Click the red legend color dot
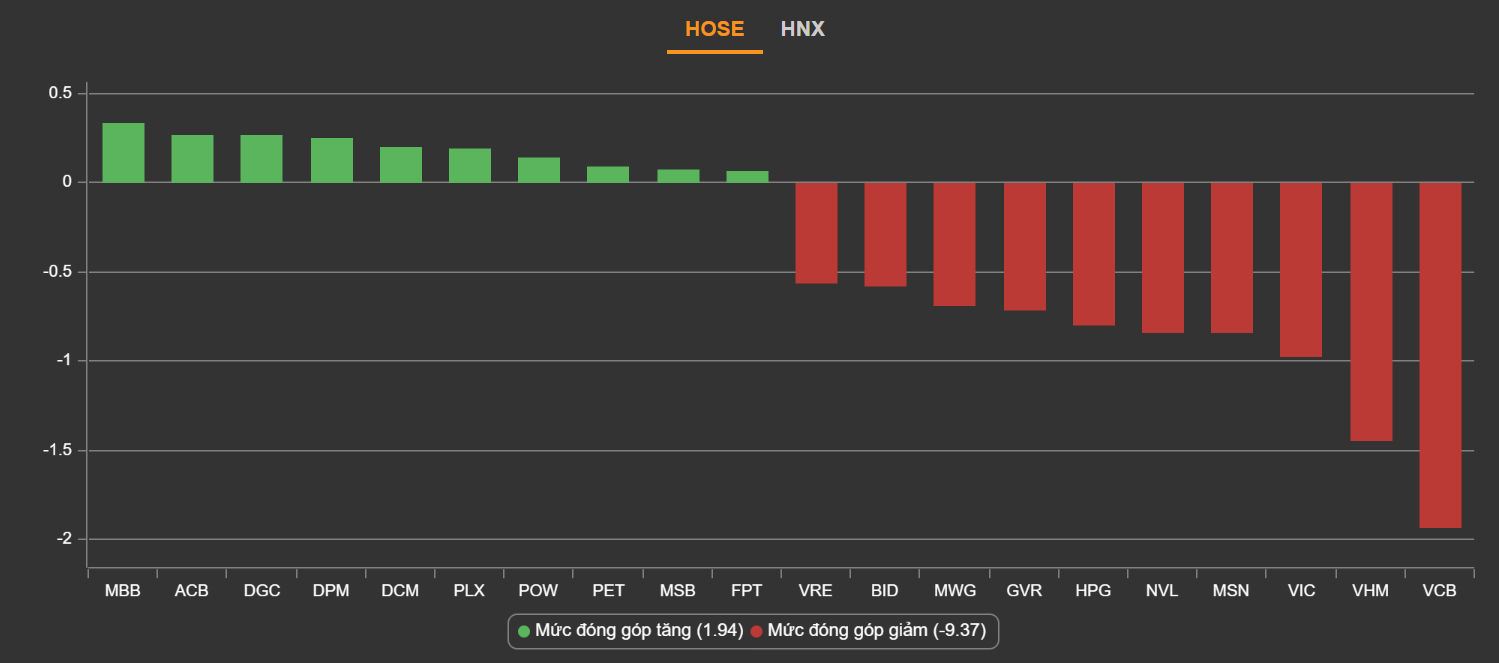Screen dimensions: 1499x663 point(757,631)
